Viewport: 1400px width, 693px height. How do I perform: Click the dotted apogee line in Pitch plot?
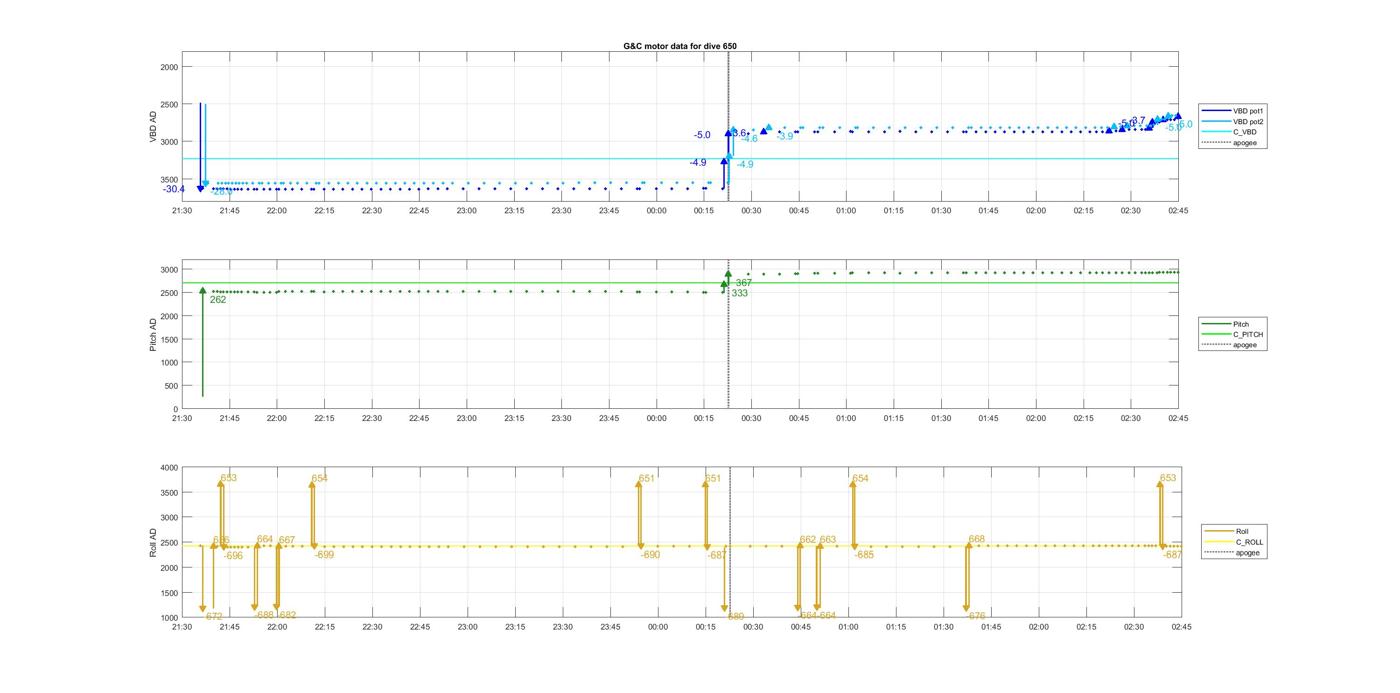728,335
